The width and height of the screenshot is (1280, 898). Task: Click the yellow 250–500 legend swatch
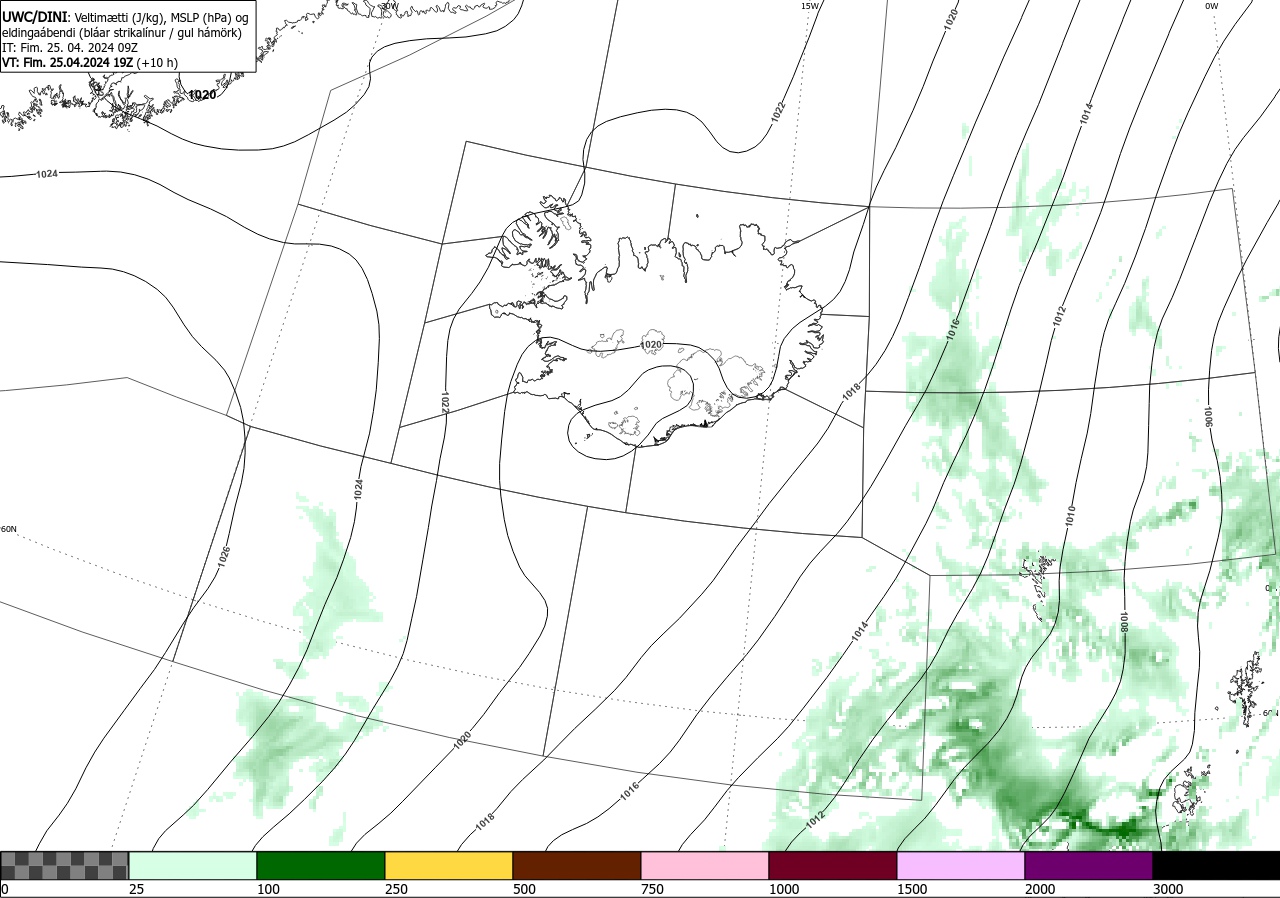pyautogui.click(x=449, y=865)
